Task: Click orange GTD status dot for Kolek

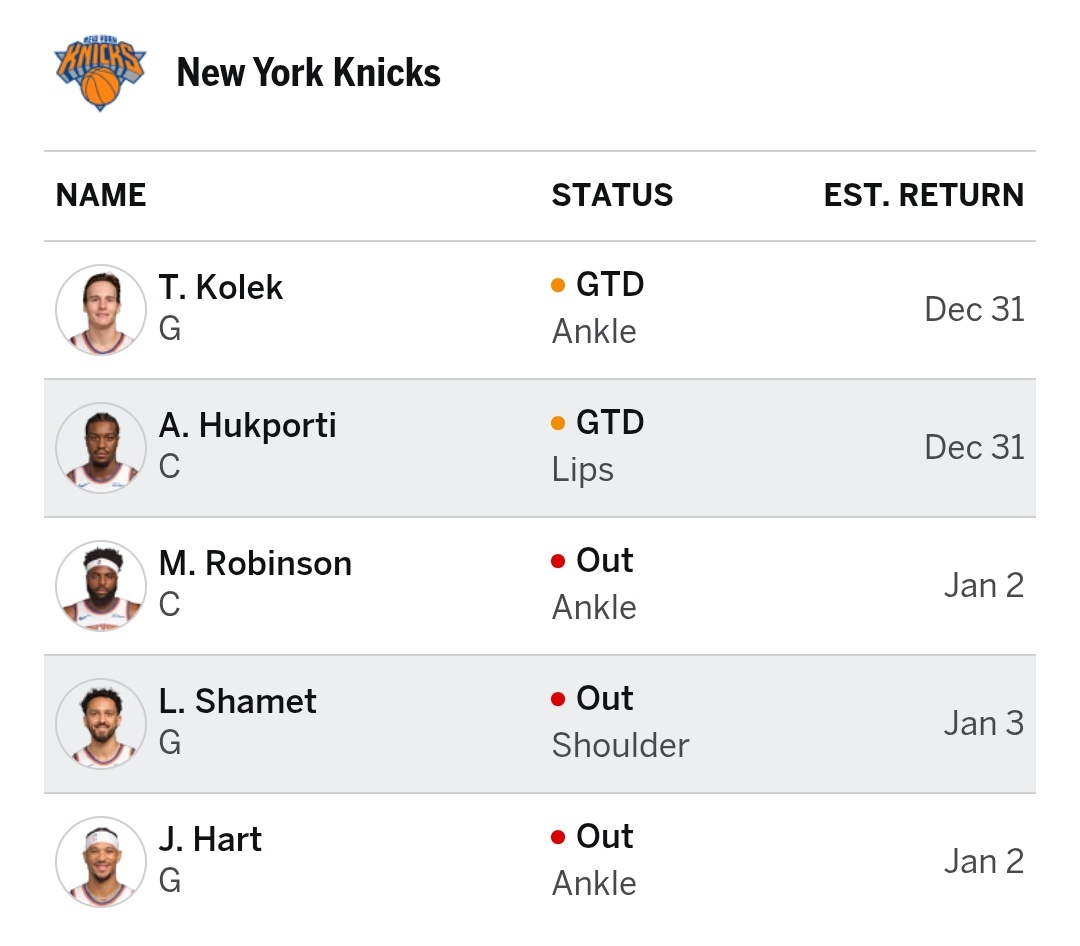Action: coord(558,286)
